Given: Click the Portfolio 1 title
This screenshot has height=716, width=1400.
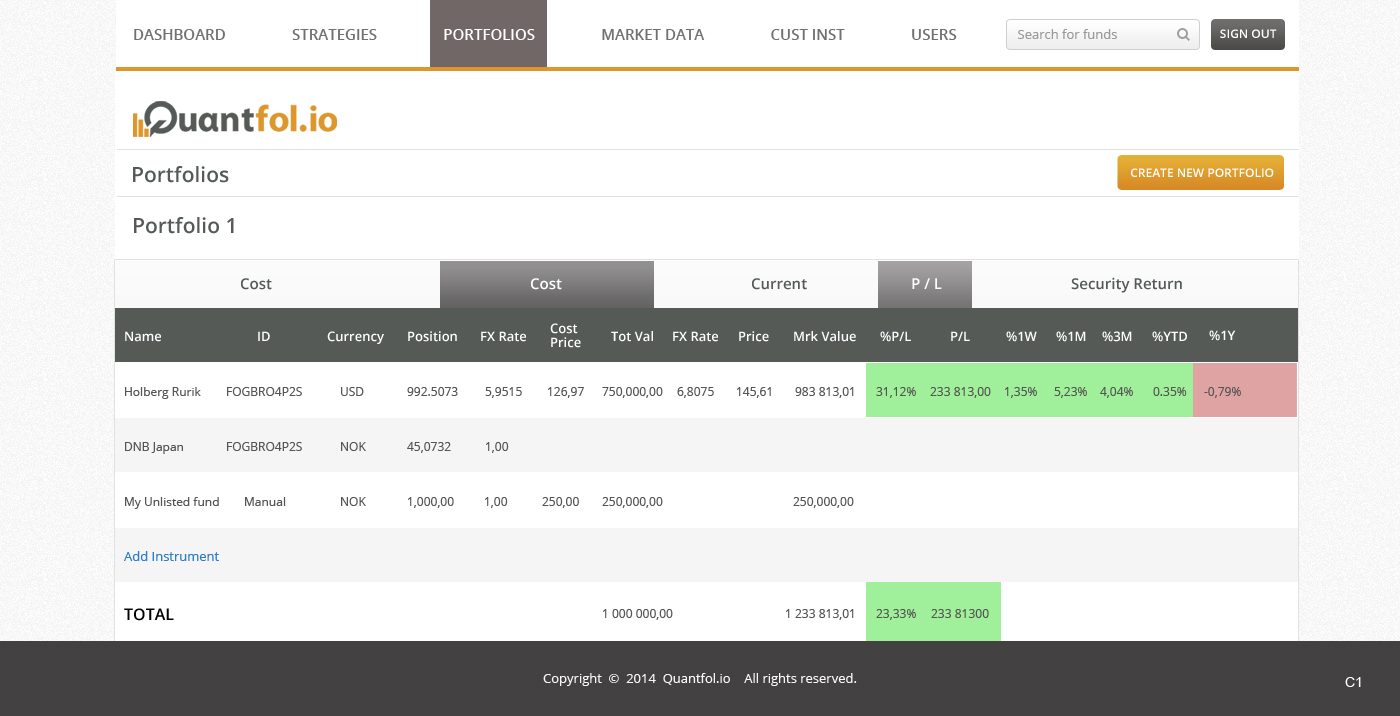Looking at the screenshot, I should (x=184, y=225).
